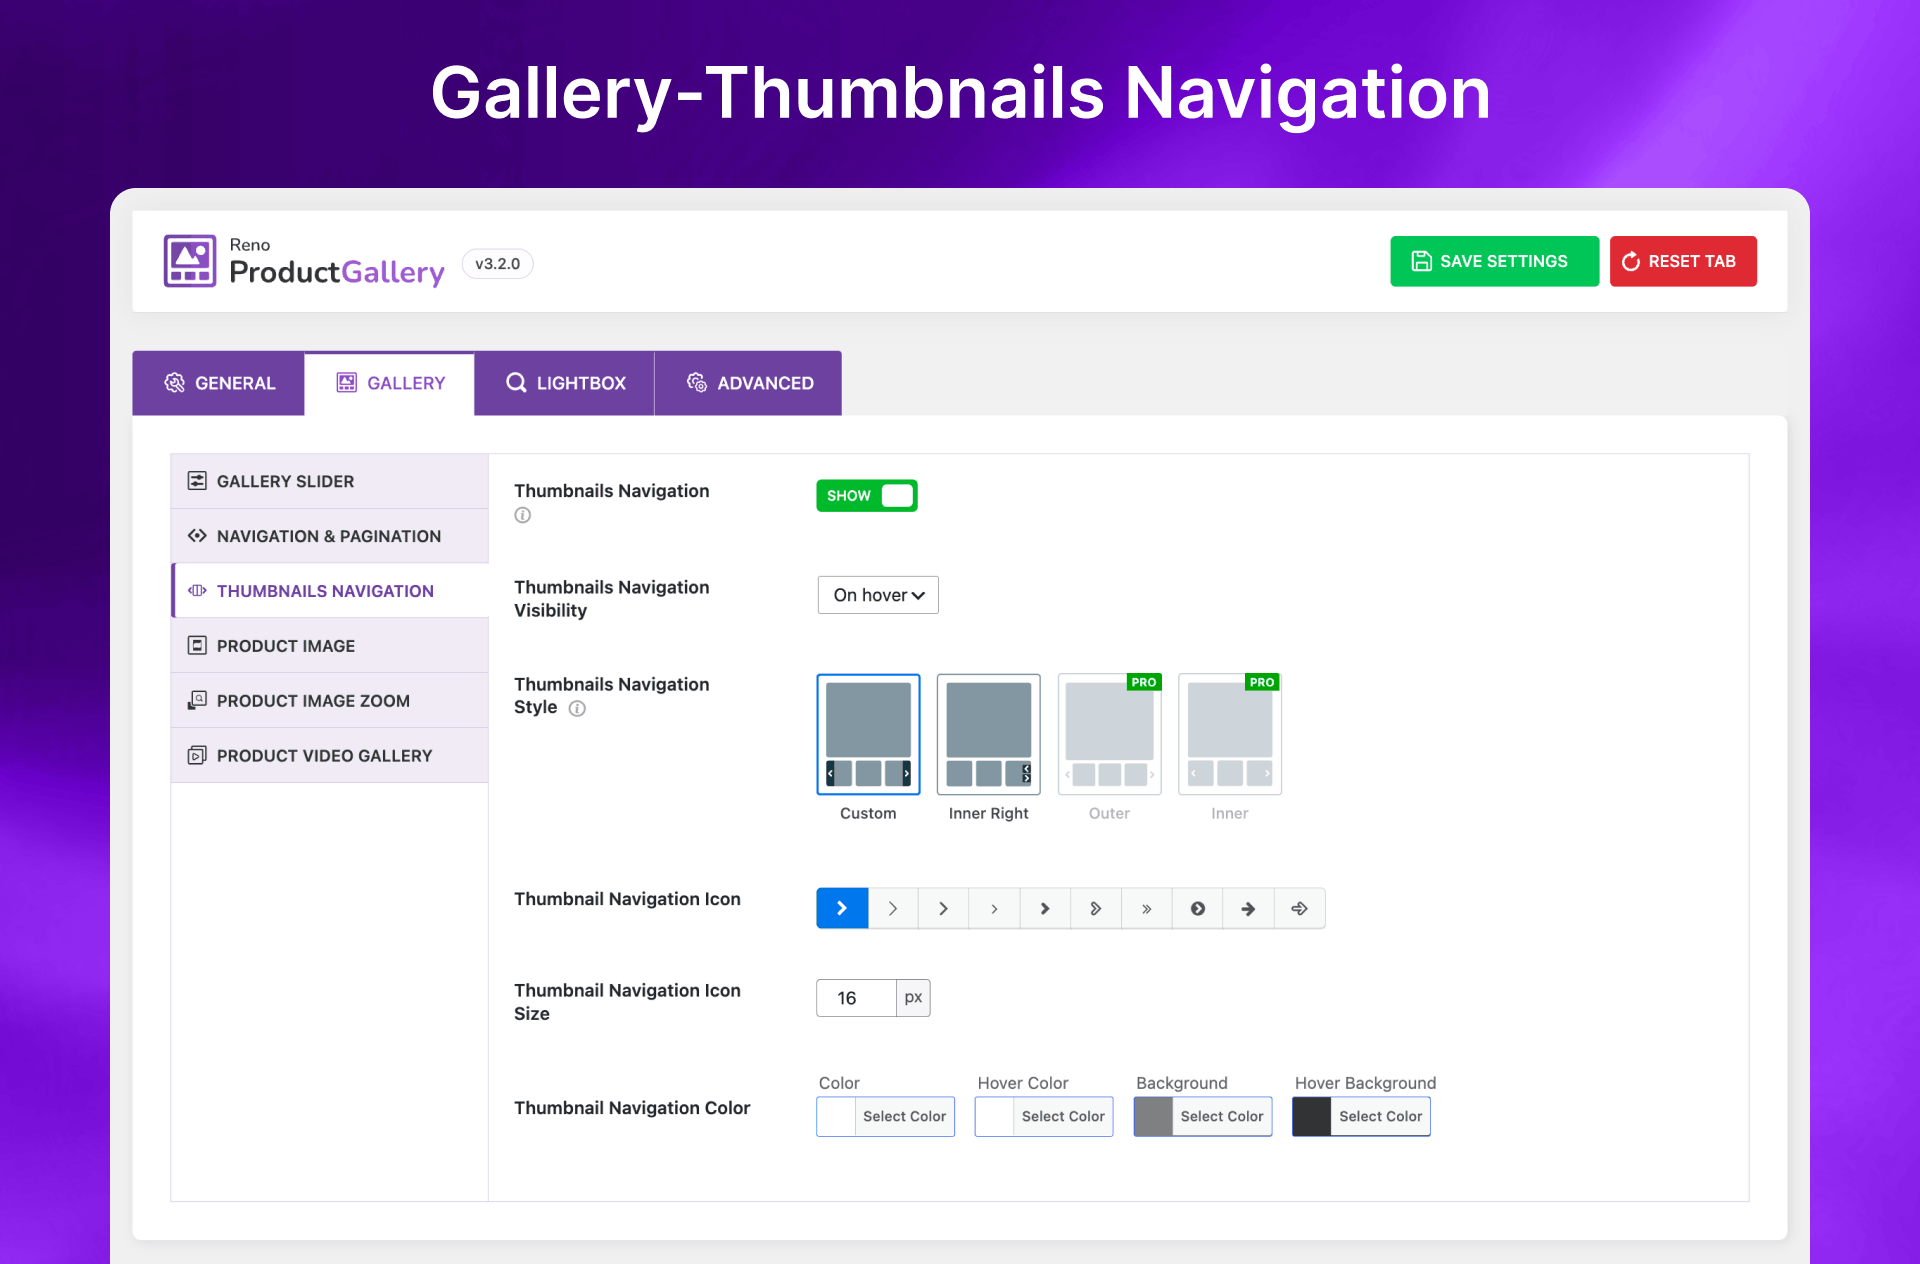1920x1264 pixels.
Task: Click info icon beside Thumbnails Navigation Style
Action: (577, 708)
